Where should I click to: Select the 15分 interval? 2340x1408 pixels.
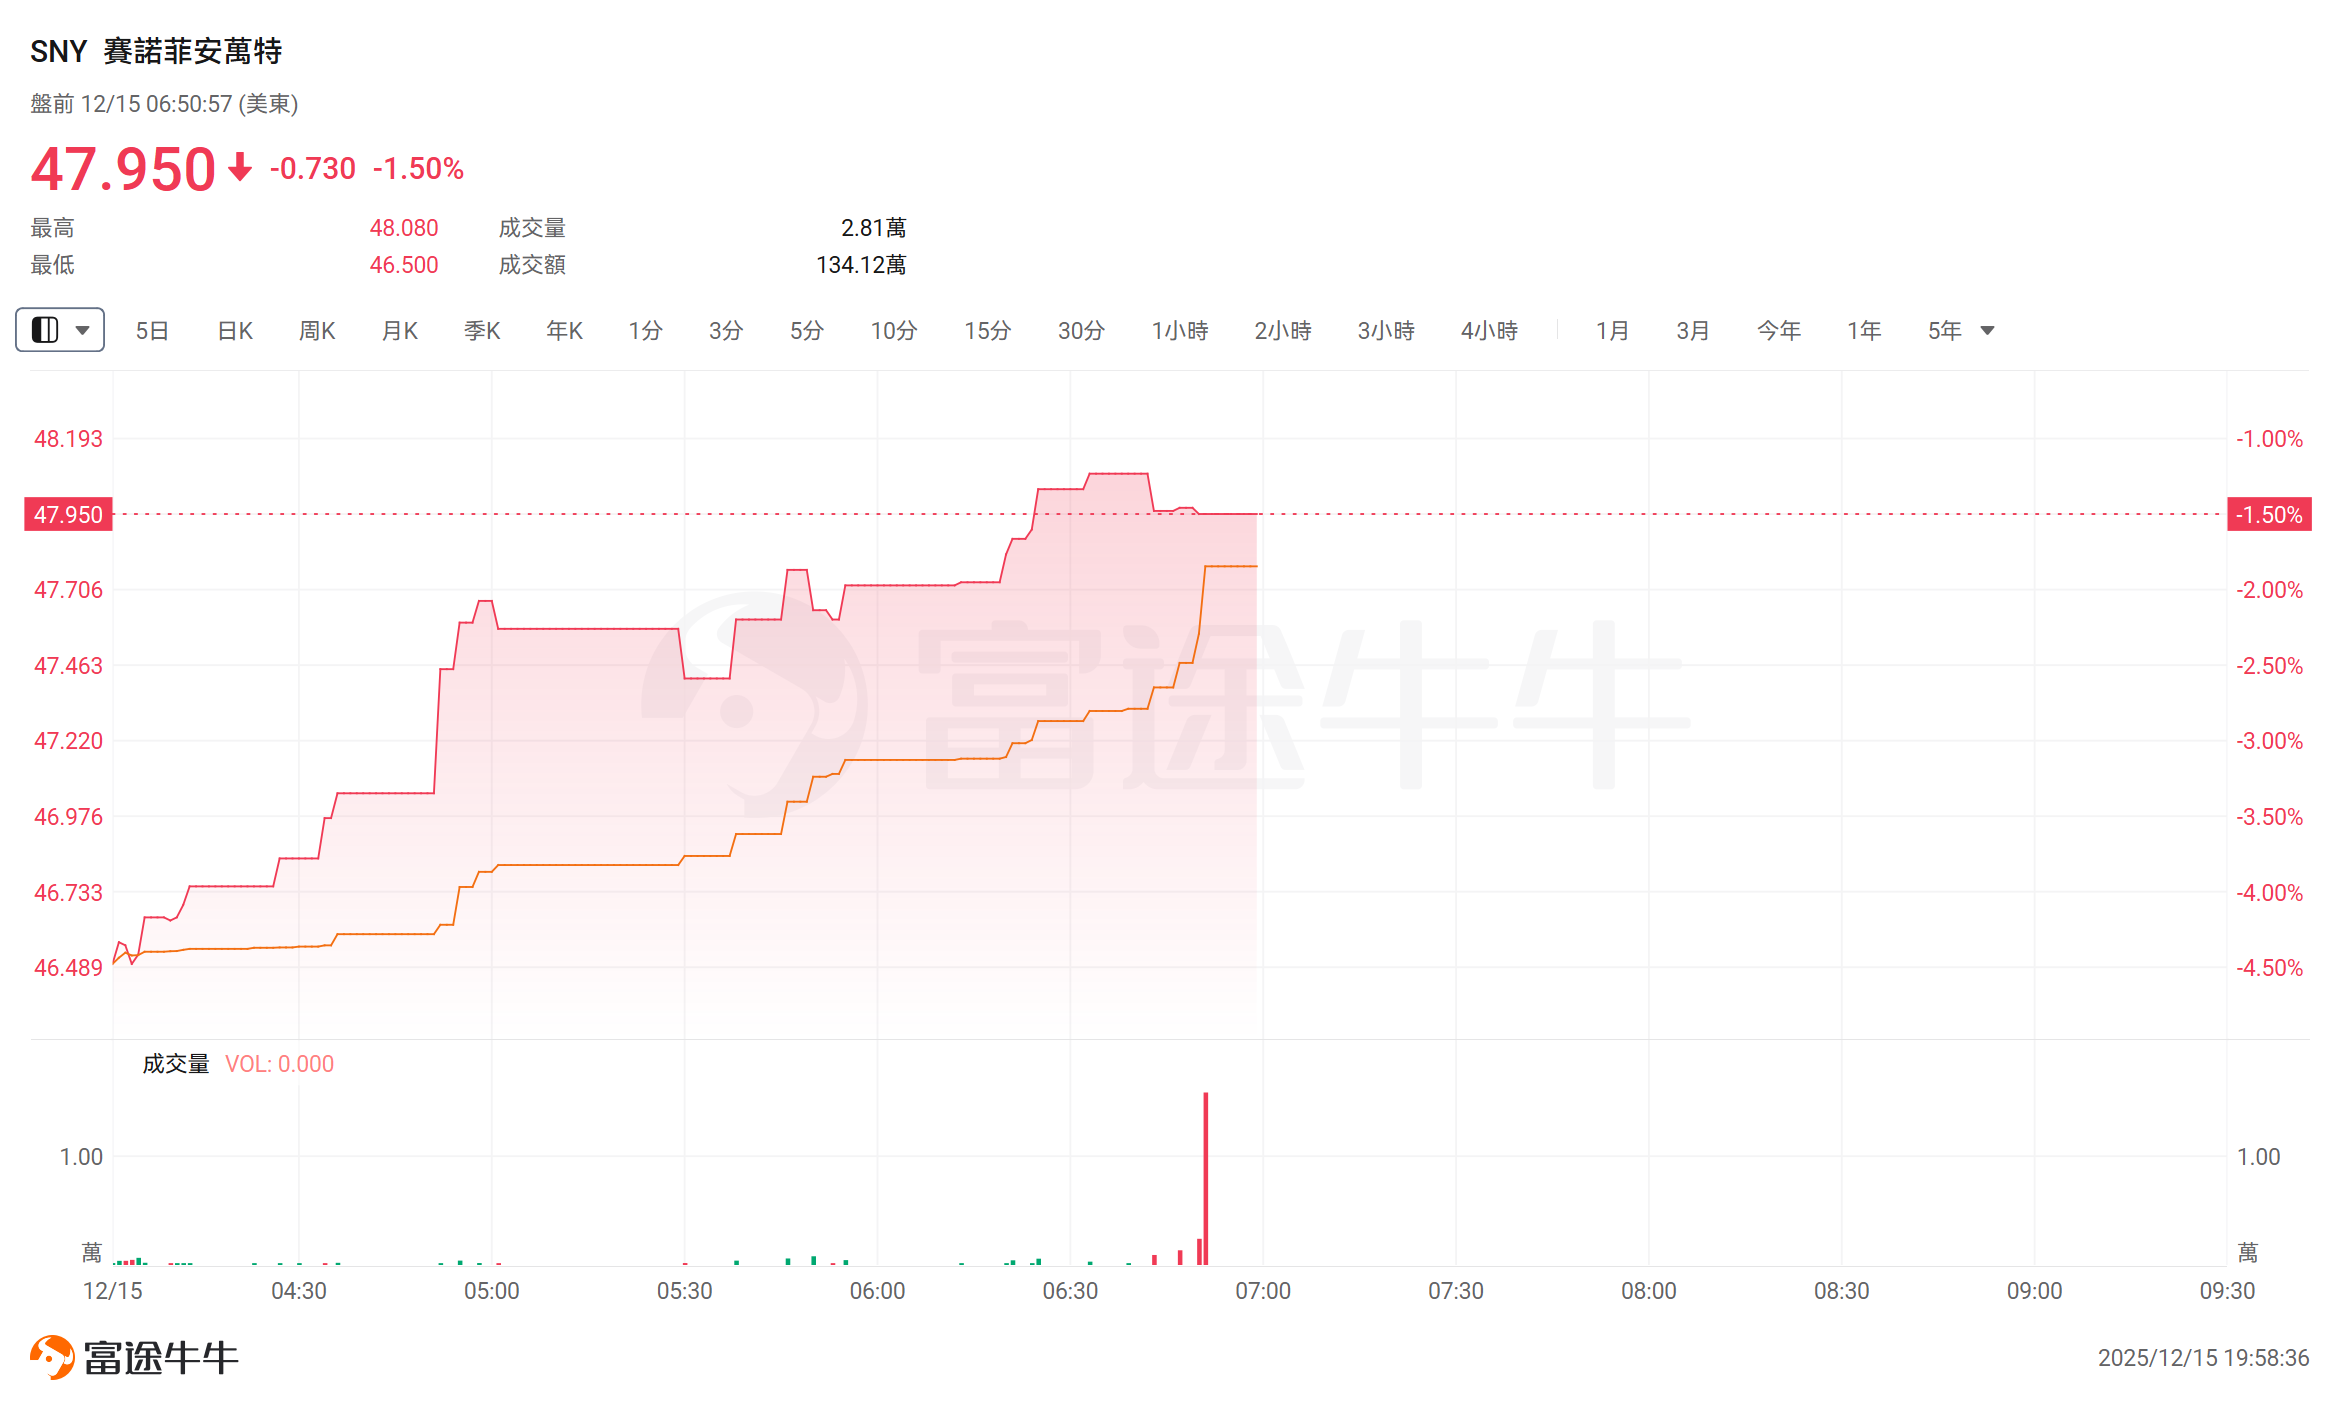point(987,331)
